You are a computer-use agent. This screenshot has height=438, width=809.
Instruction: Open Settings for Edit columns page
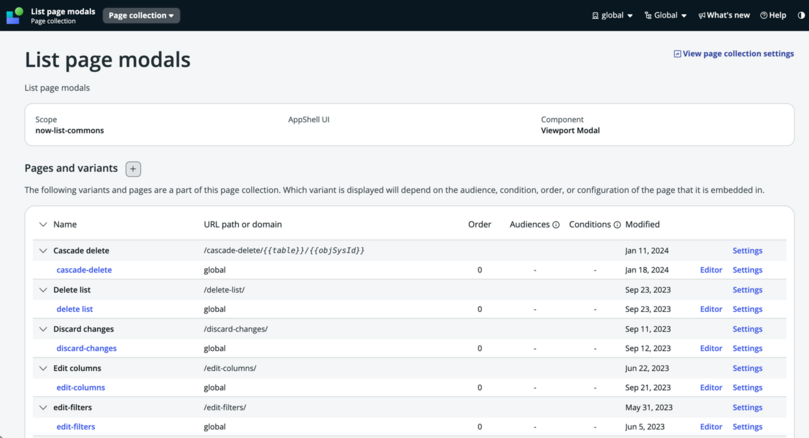pyautogui.click(x=747, y=368)
